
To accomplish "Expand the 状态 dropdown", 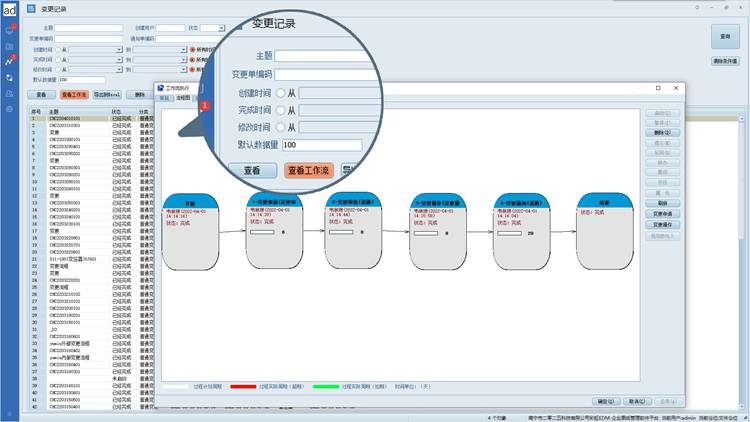I will 220,29.
